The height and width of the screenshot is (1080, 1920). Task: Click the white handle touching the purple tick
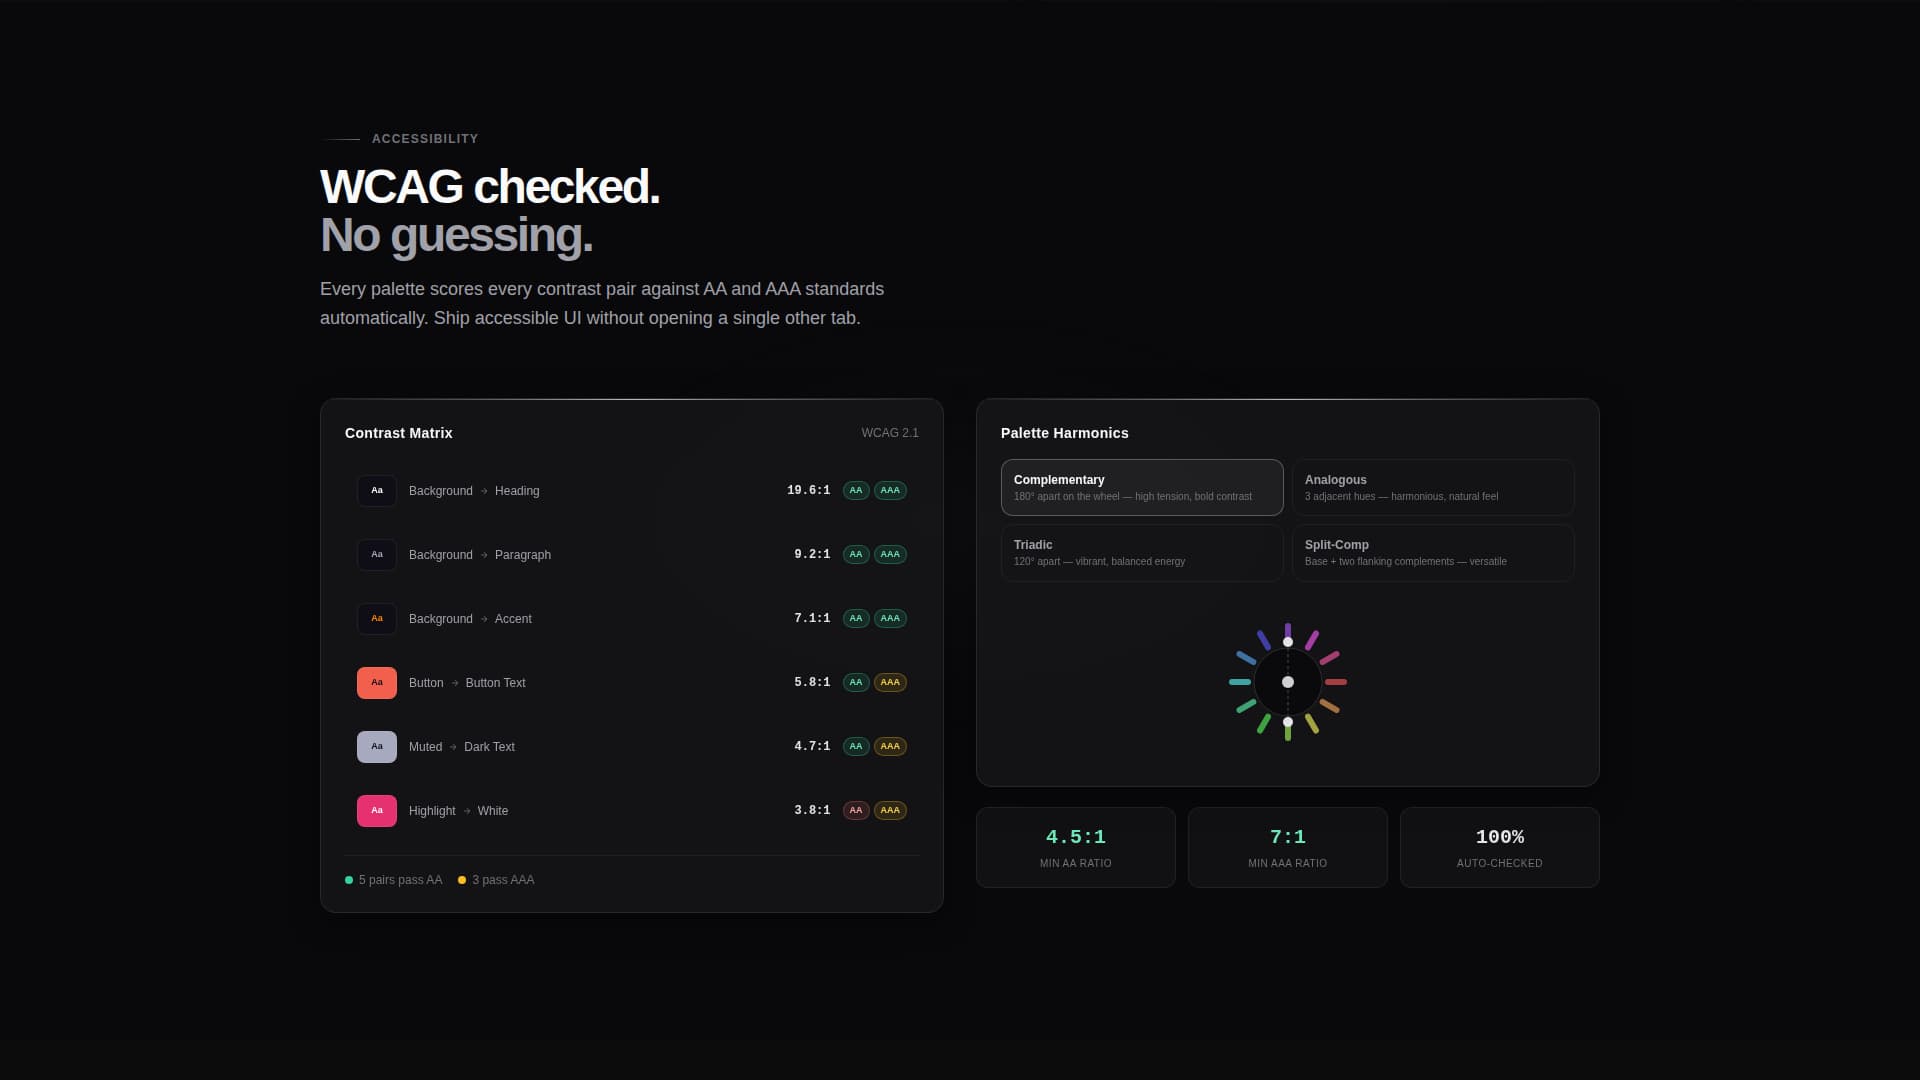click(1288, 642)
